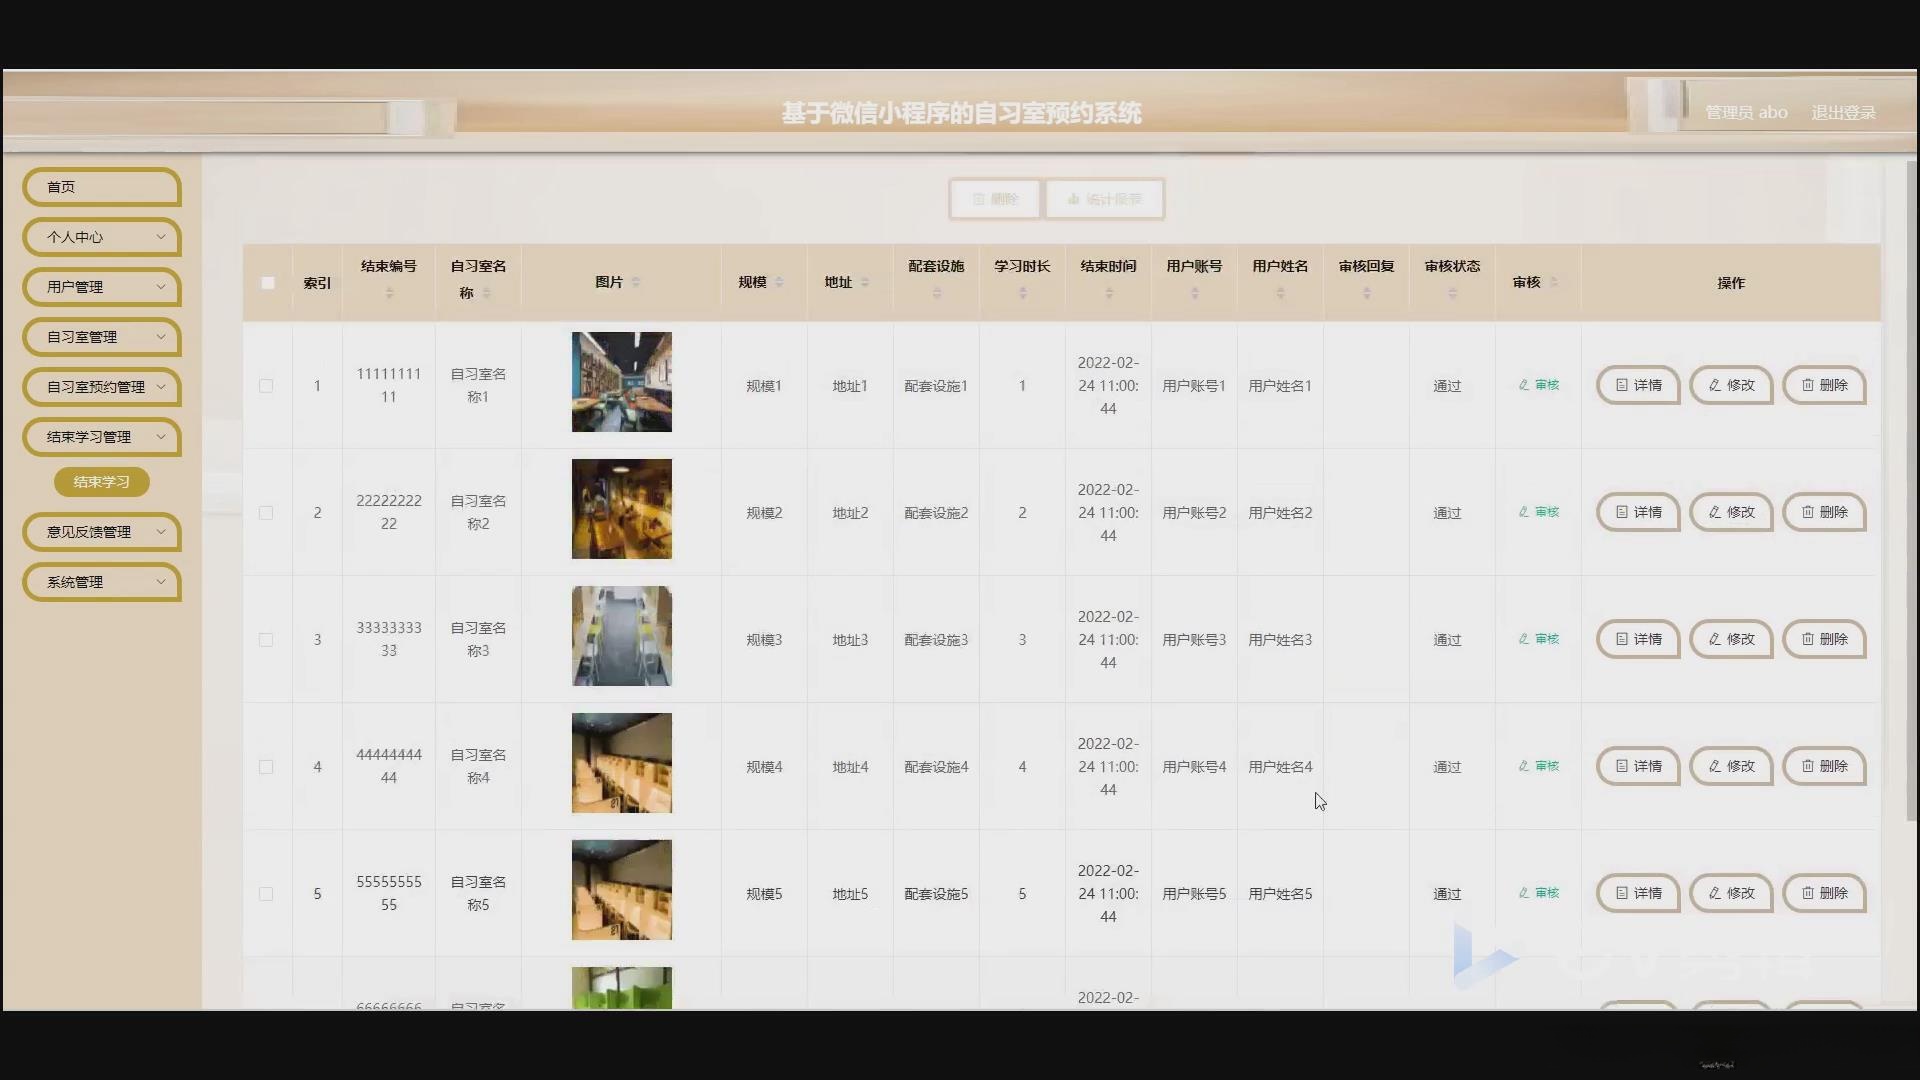
Task: Click the 修改 edit icon for 自习室名称2
Action: [1730, 512]
